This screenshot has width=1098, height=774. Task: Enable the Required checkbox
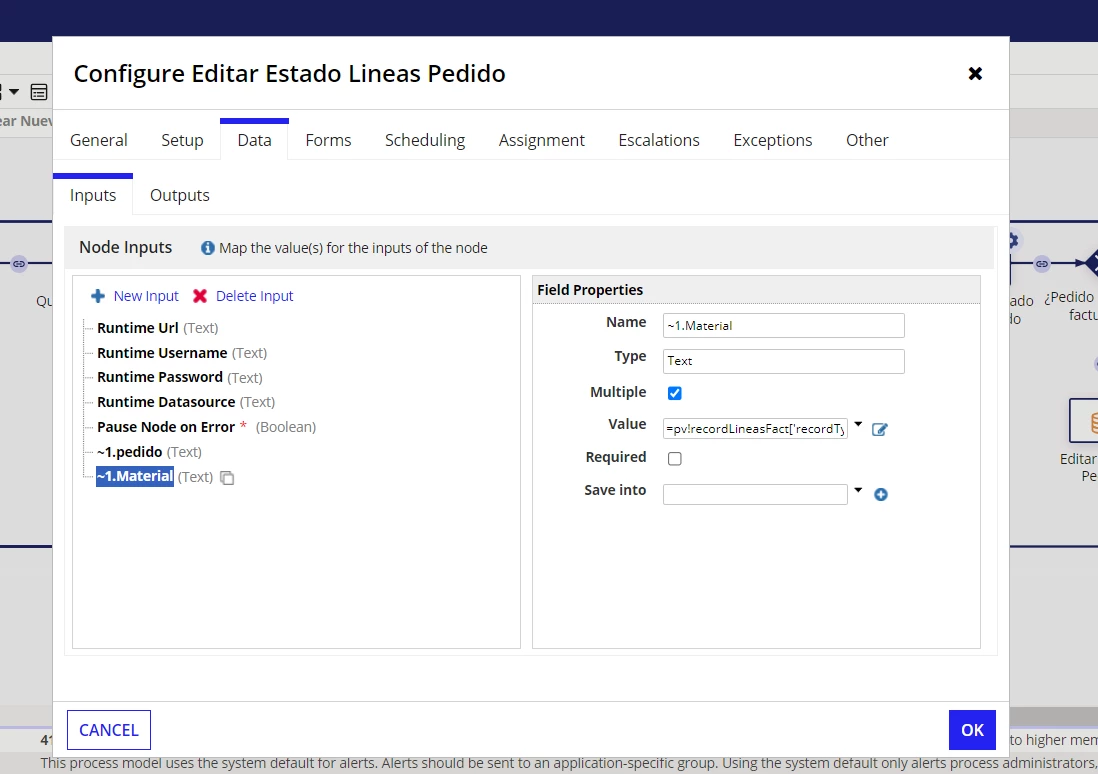(x=674, y=458)
